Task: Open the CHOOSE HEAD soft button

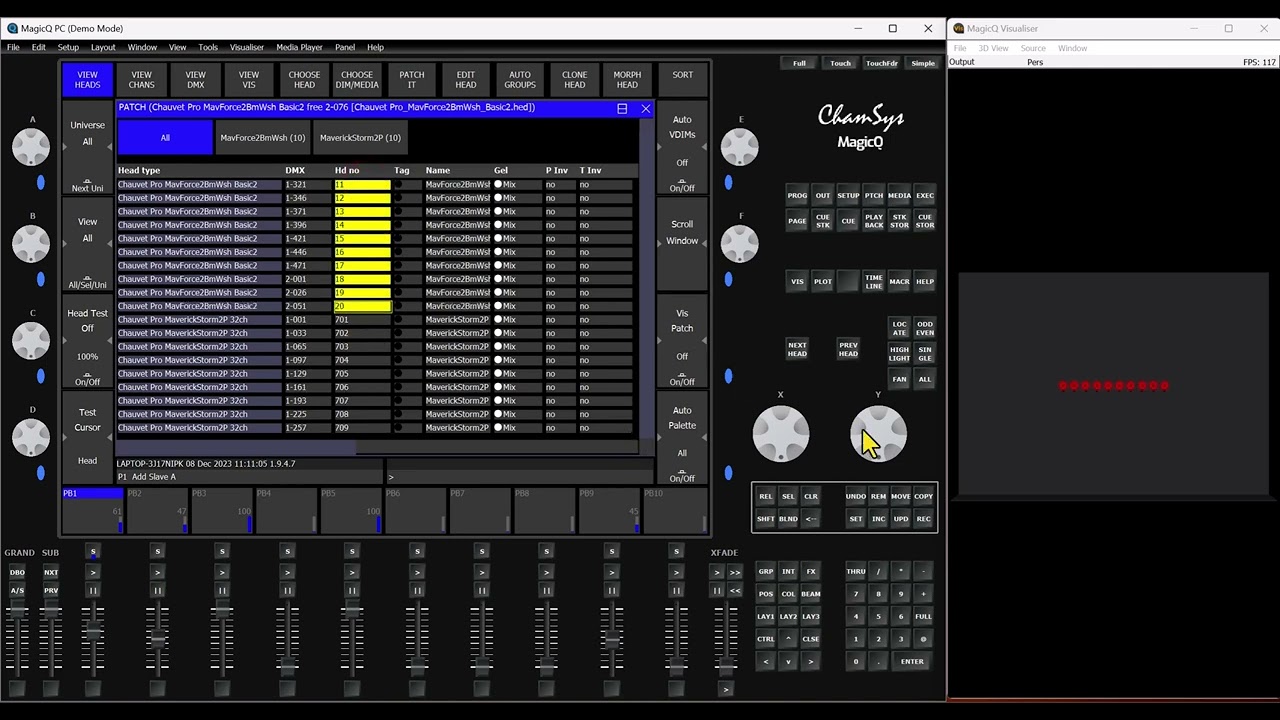Action: [304, 80]
